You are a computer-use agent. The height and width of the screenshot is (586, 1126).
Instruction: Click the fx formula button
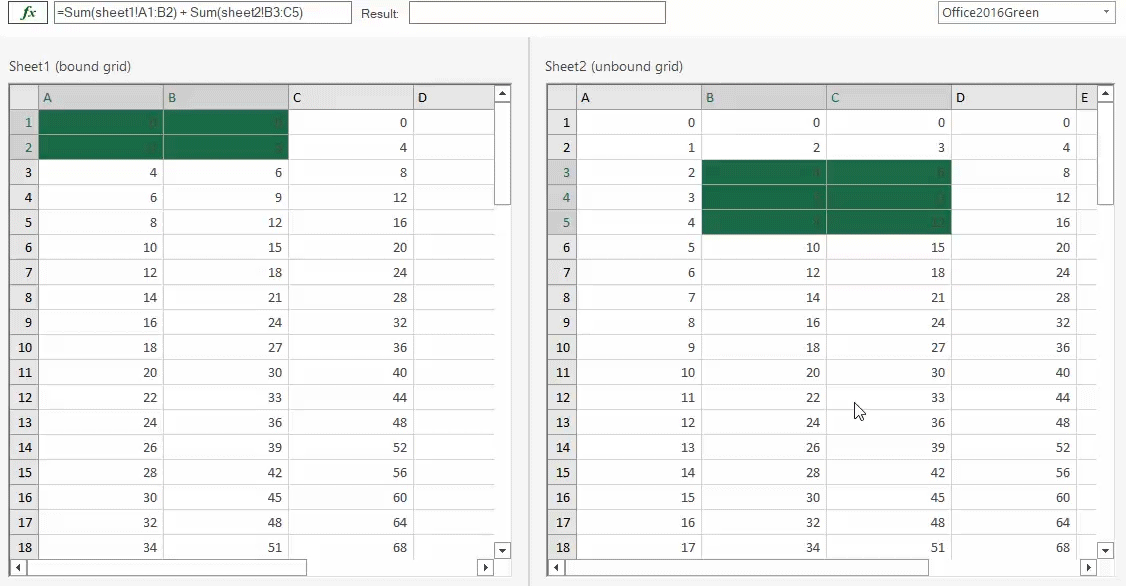click(x=28, y=12)
